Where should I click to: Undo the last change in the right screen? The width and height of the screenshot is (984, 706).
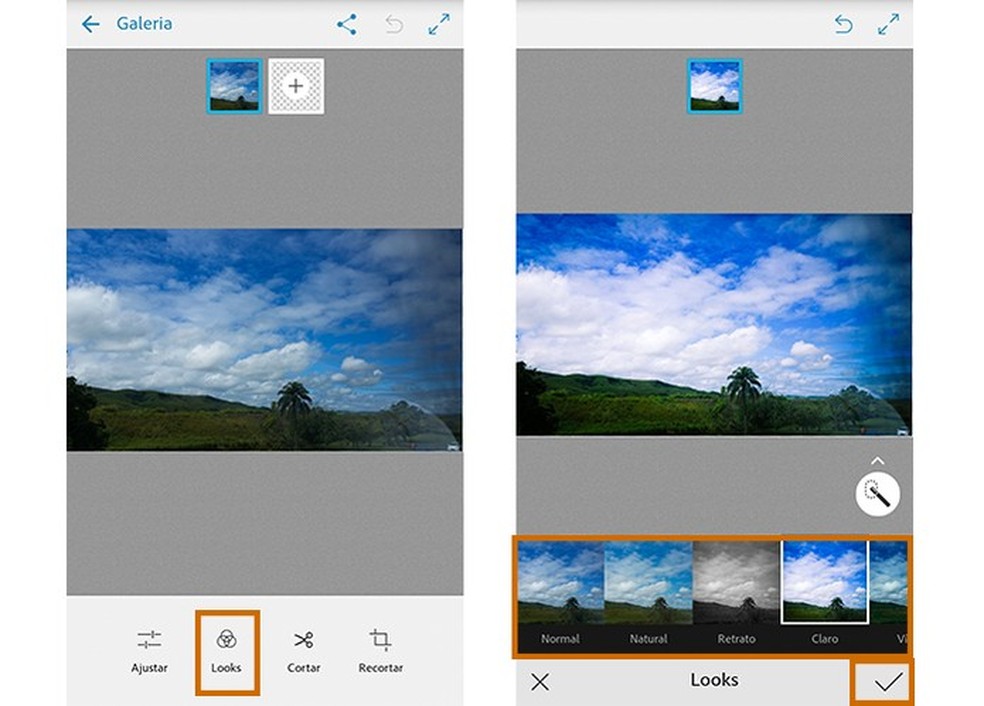pos(843,24)
